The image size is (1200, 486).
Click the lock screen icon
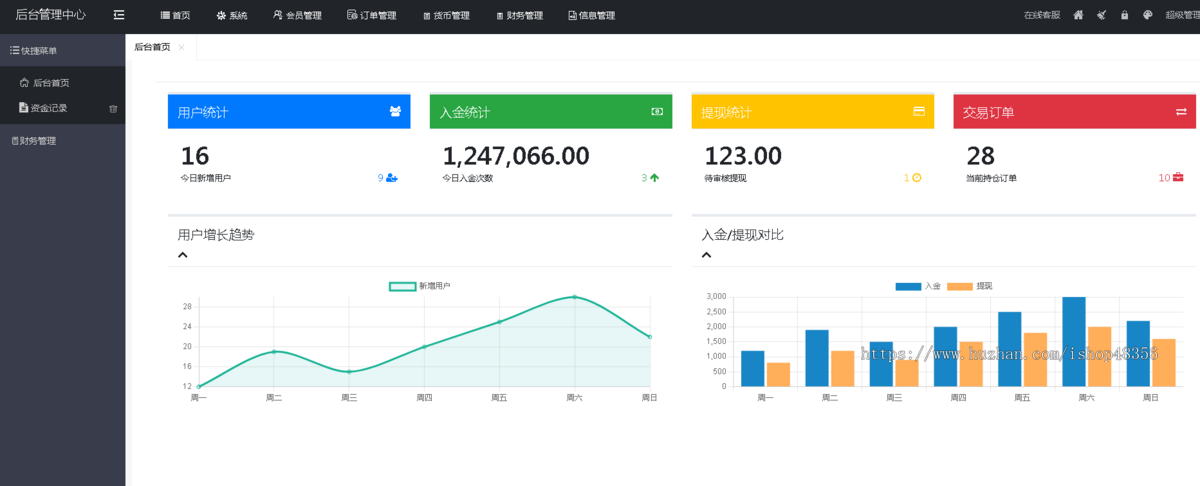(x=1124, y=15)
